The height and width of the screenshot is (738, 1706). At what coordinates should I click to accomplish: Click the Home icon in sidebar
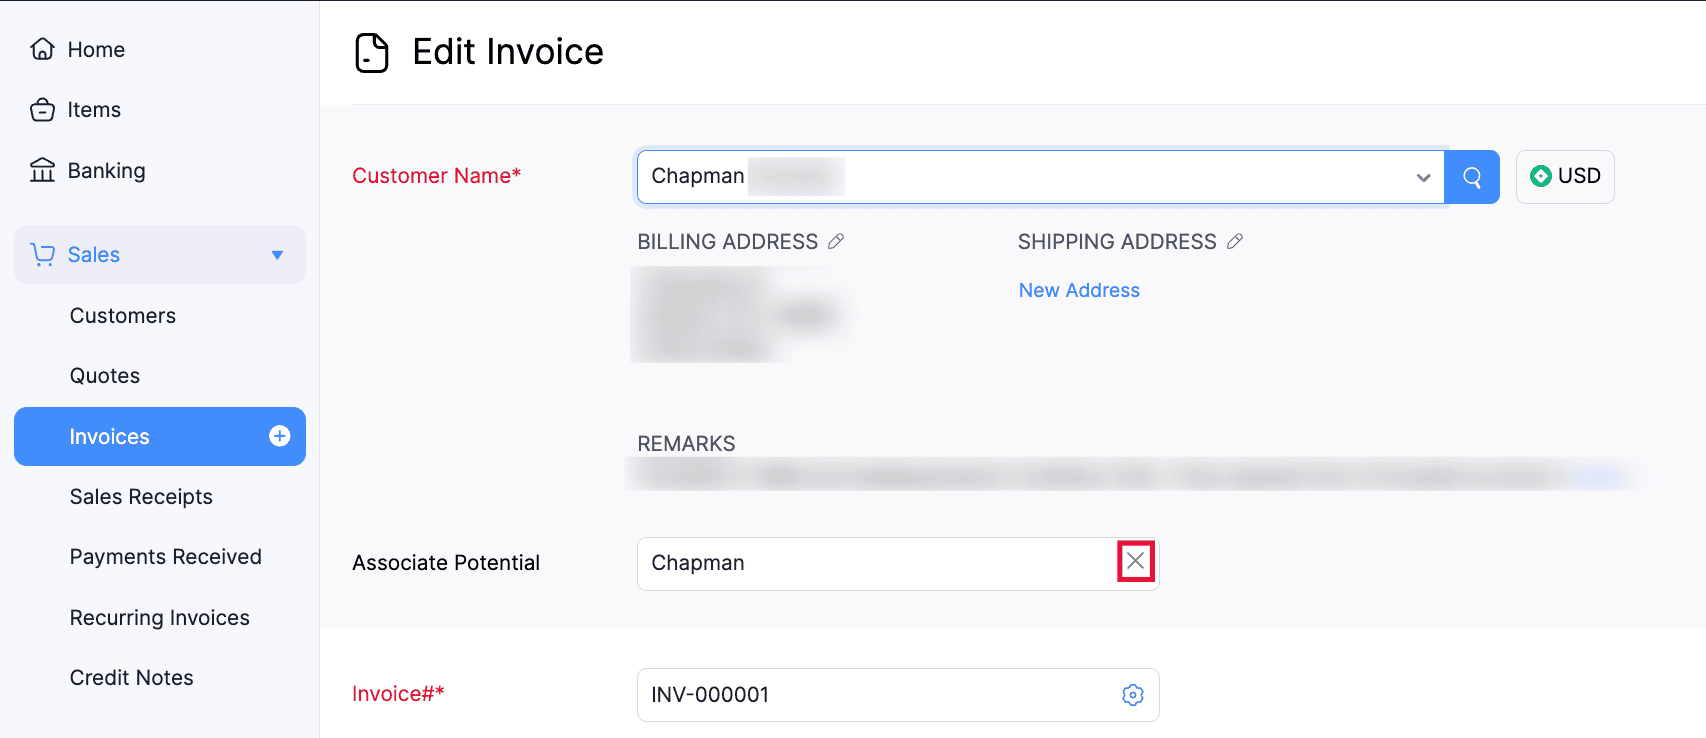[x=42, y=49]
